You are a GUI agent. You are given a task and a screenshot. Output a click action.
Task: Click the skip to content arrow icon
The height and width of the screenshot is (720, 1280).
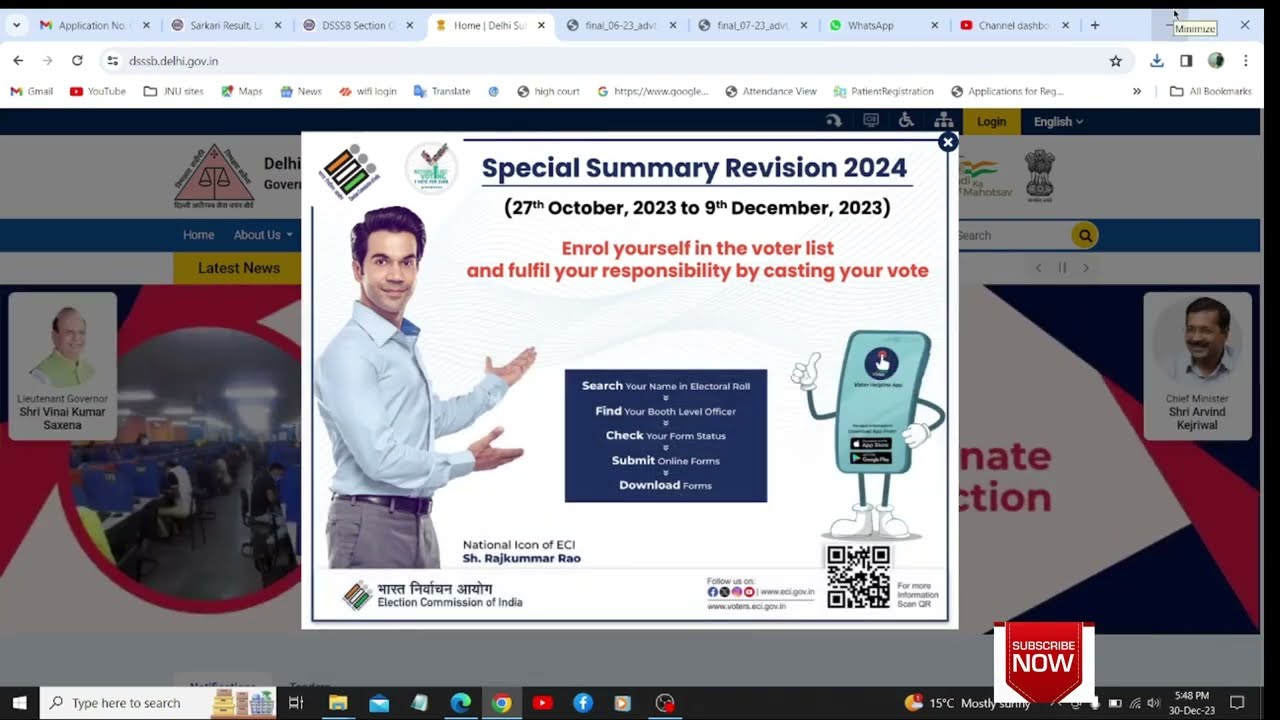[x=833, y=121]
